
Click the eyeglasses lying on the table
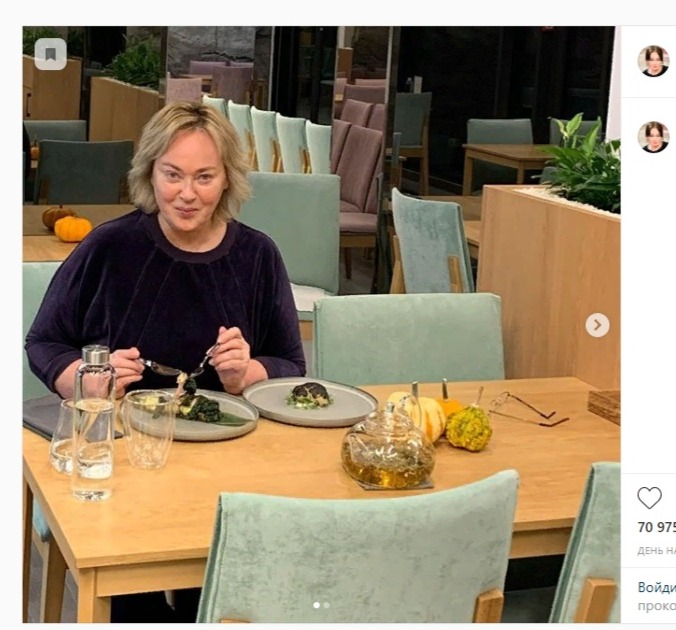[x=527, y=408]
